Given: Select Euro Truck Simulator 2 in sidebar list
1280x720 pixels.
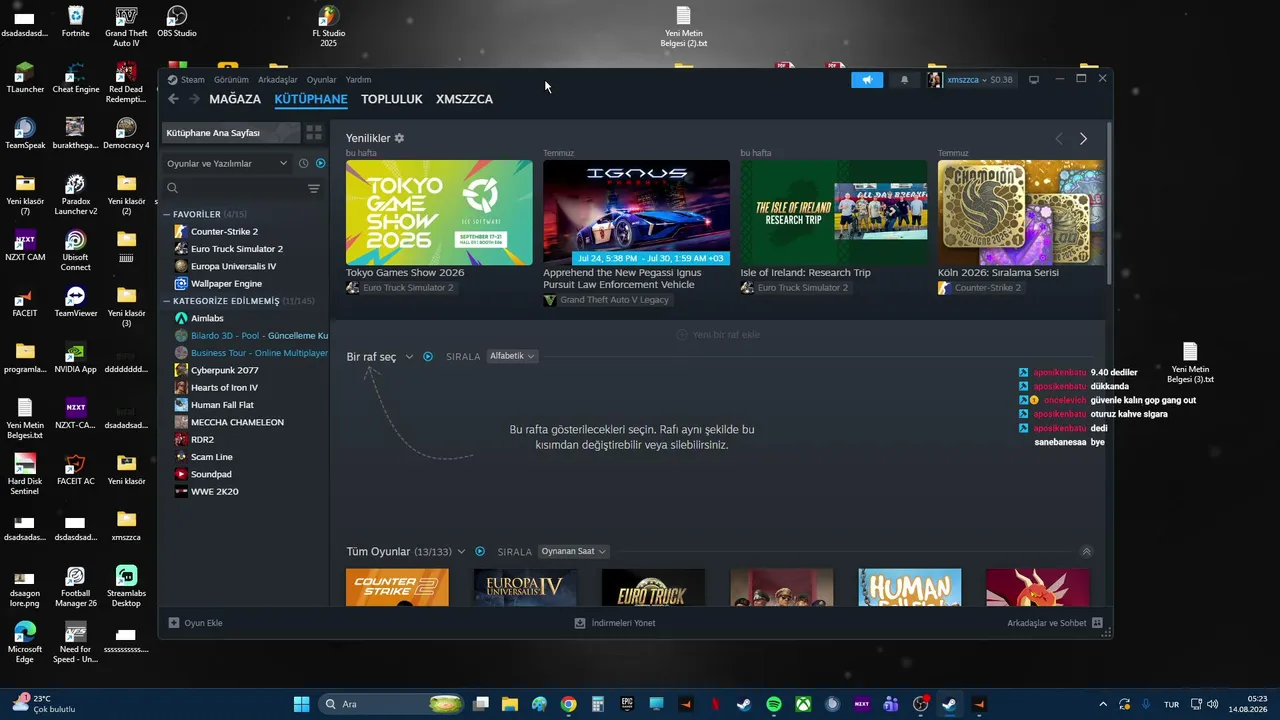Looking at the screenshot, I should point(237,249).
